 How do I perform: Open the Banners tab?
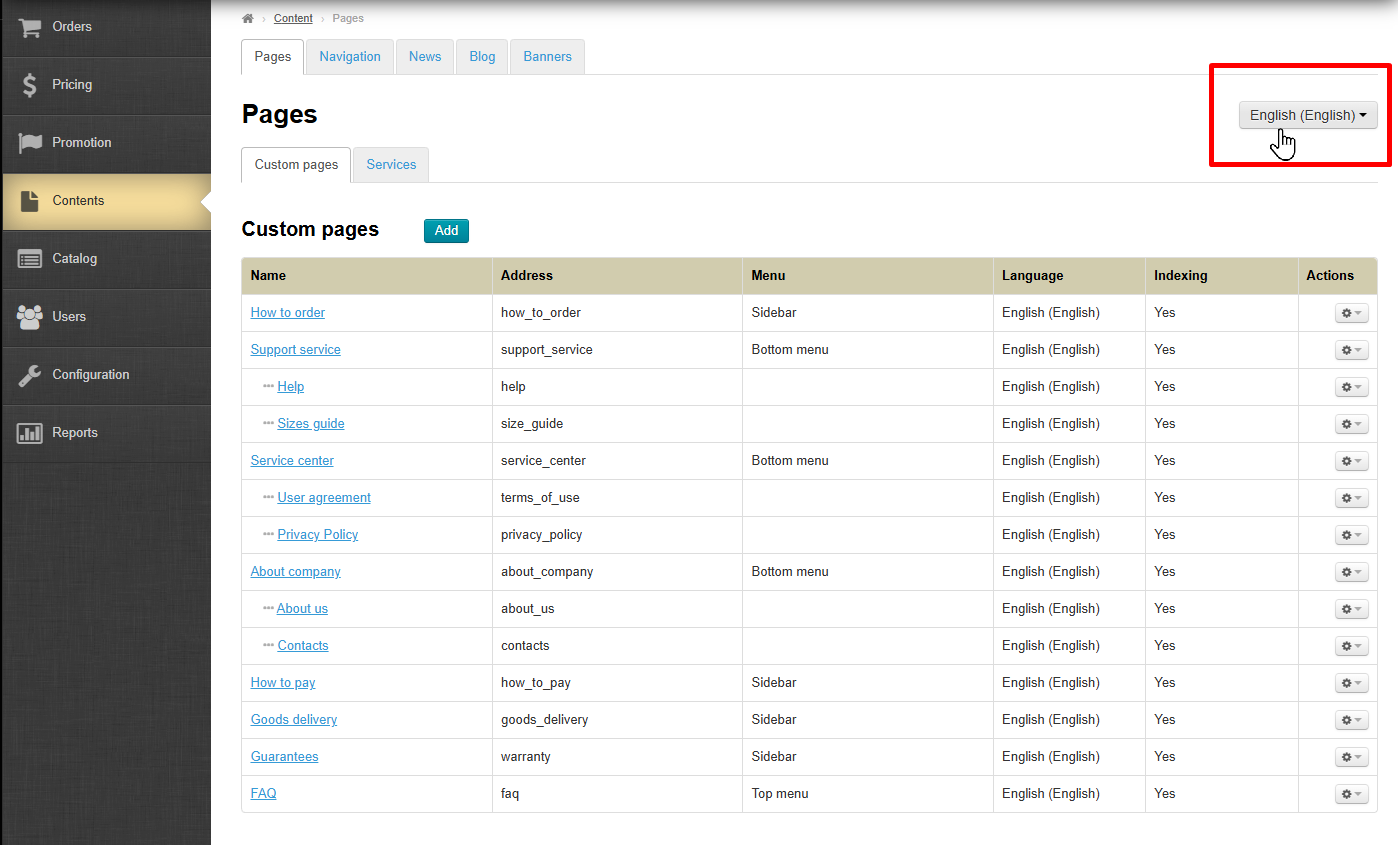(x=547, y=57)
